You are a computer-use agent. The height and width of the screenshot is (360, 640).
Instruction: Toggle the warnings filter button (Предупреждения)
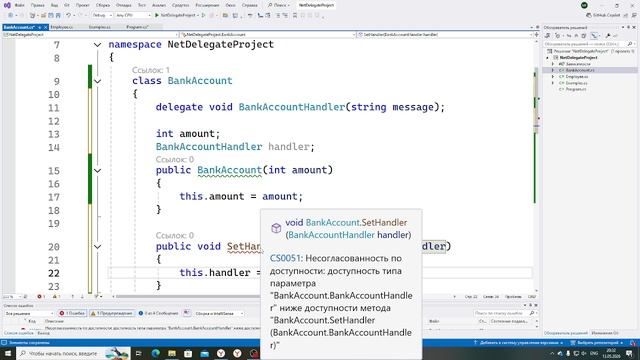click(x=111, y=313)
